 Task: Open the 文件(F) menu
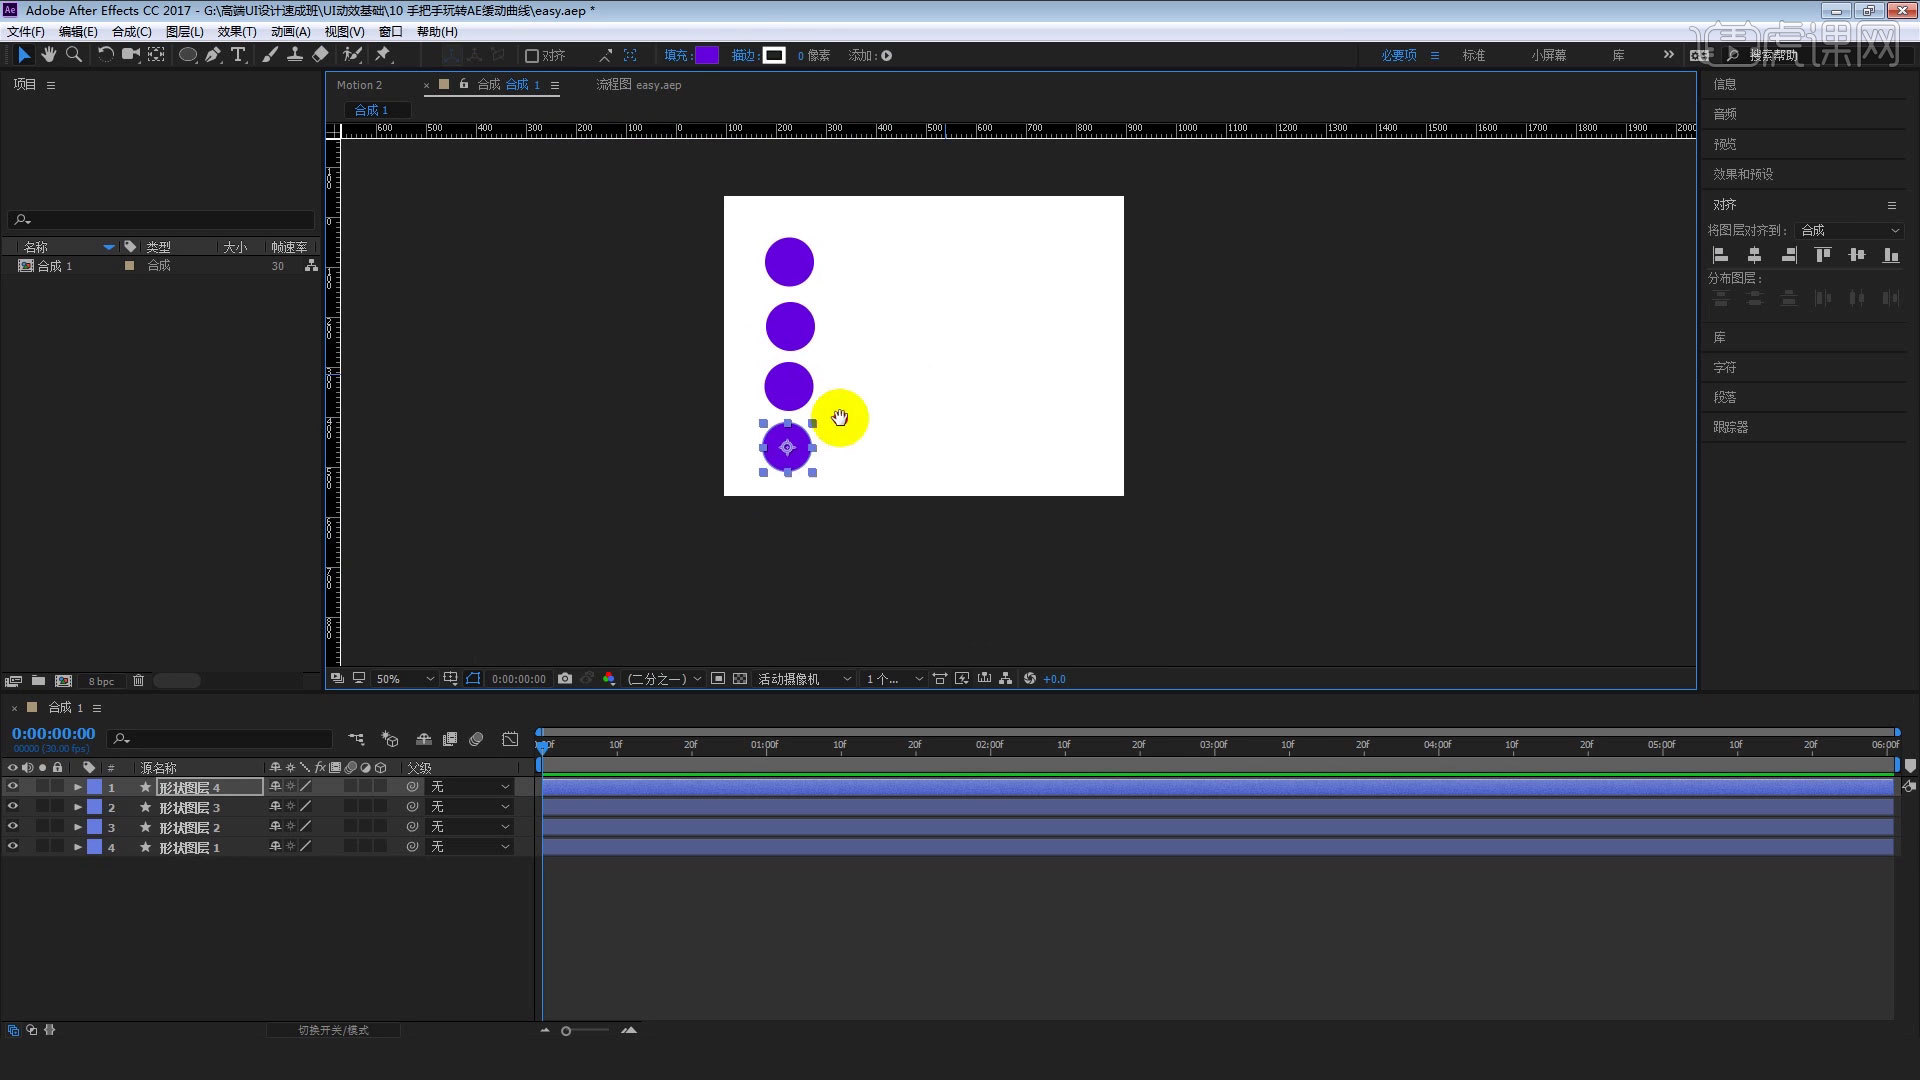pos(26,32)
